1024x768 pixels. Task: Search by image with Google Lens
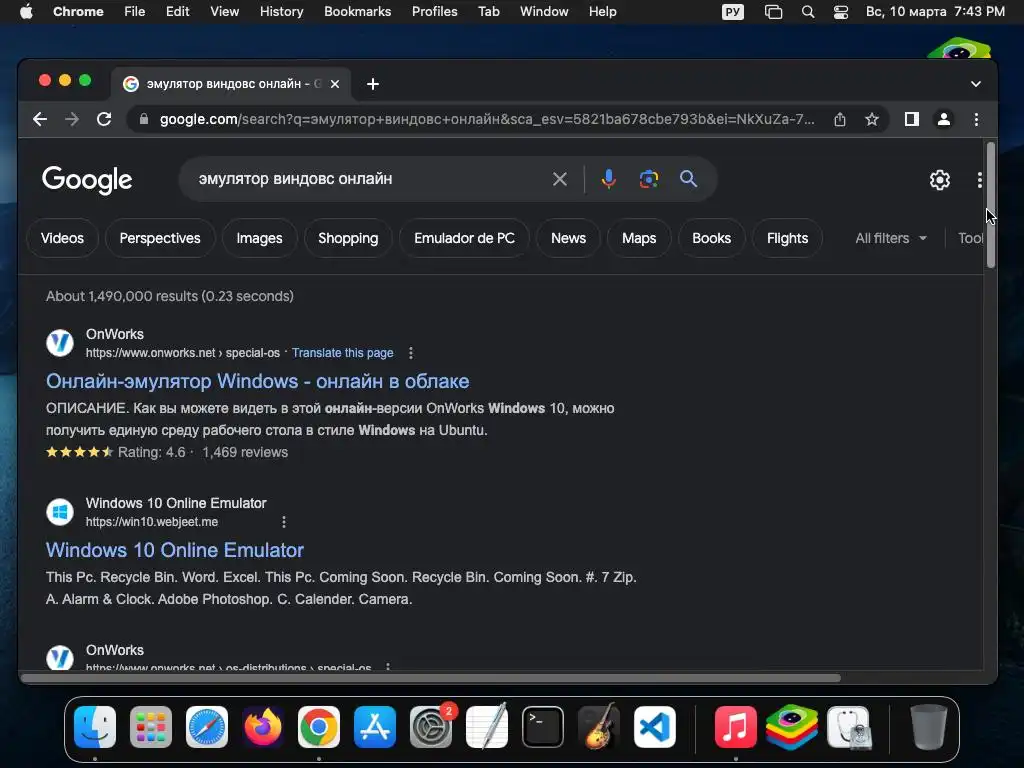point(648,179)
